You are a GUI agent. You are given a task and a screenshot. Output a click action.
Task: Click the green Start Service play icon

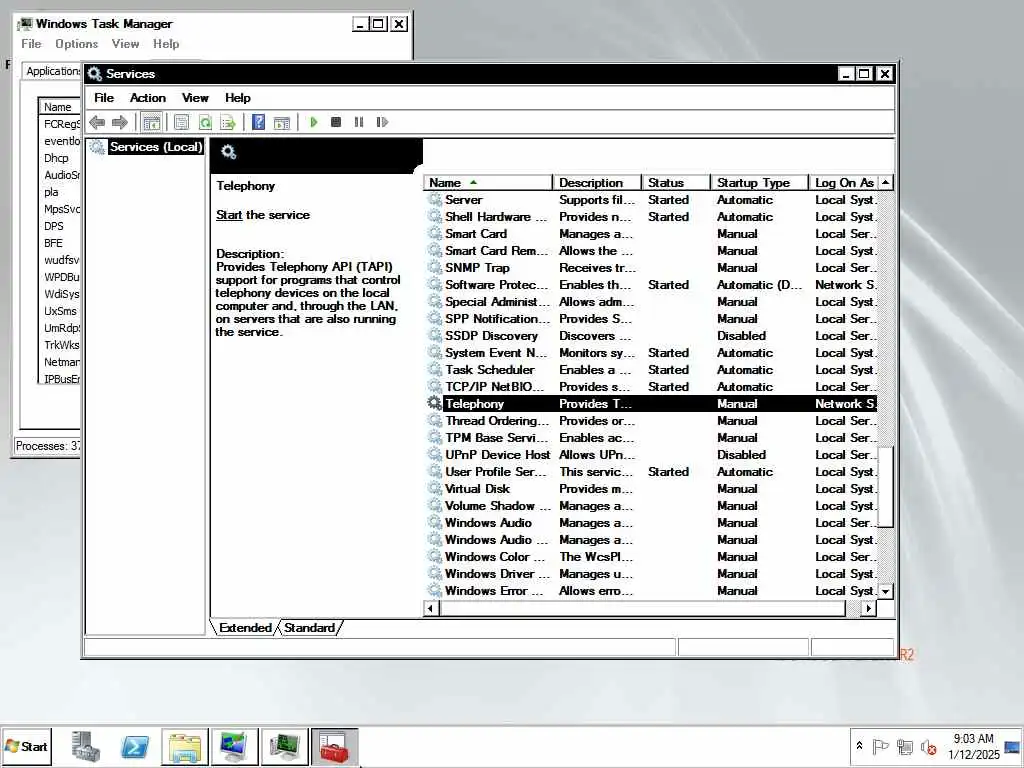tap(314, 122)
